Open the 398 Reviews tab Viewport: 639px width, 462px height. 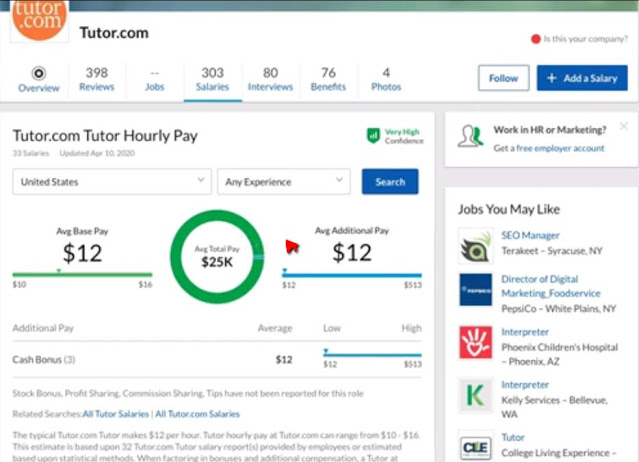(x=97, y=79)
